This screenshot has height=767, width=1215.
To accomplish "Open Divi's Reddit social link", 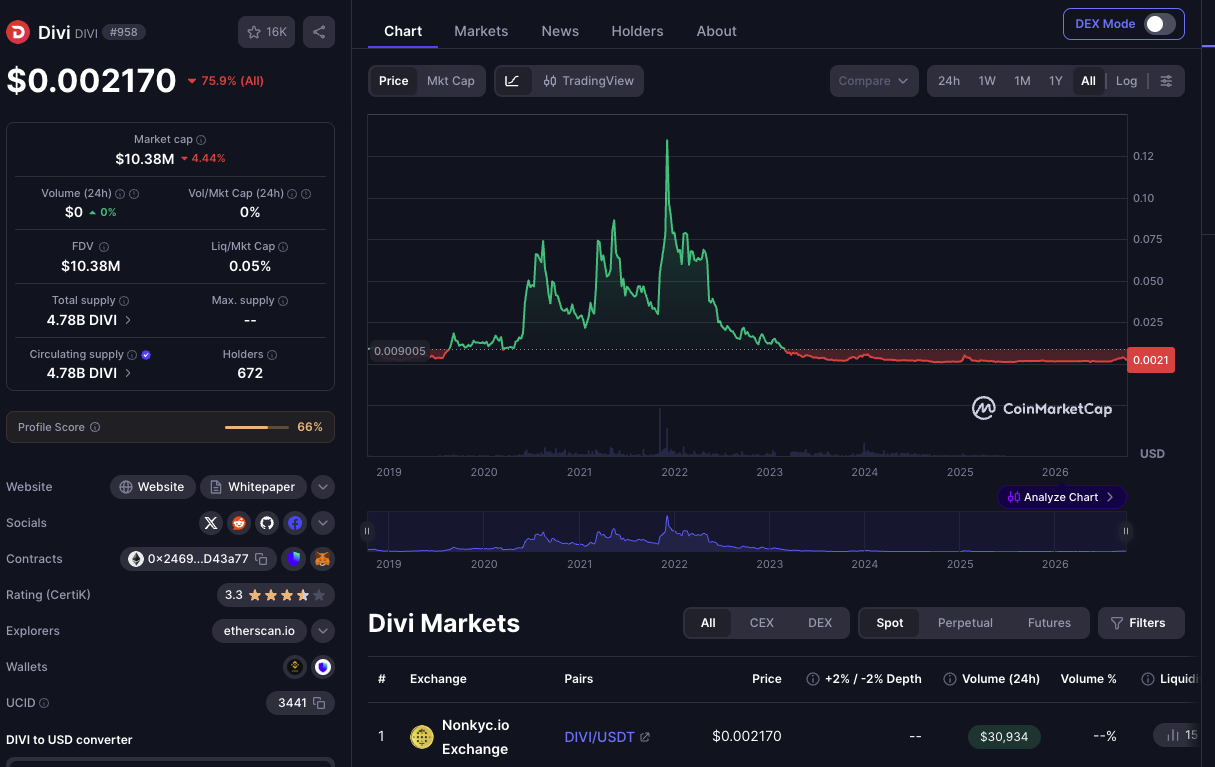I will click(x=238, y=523).
